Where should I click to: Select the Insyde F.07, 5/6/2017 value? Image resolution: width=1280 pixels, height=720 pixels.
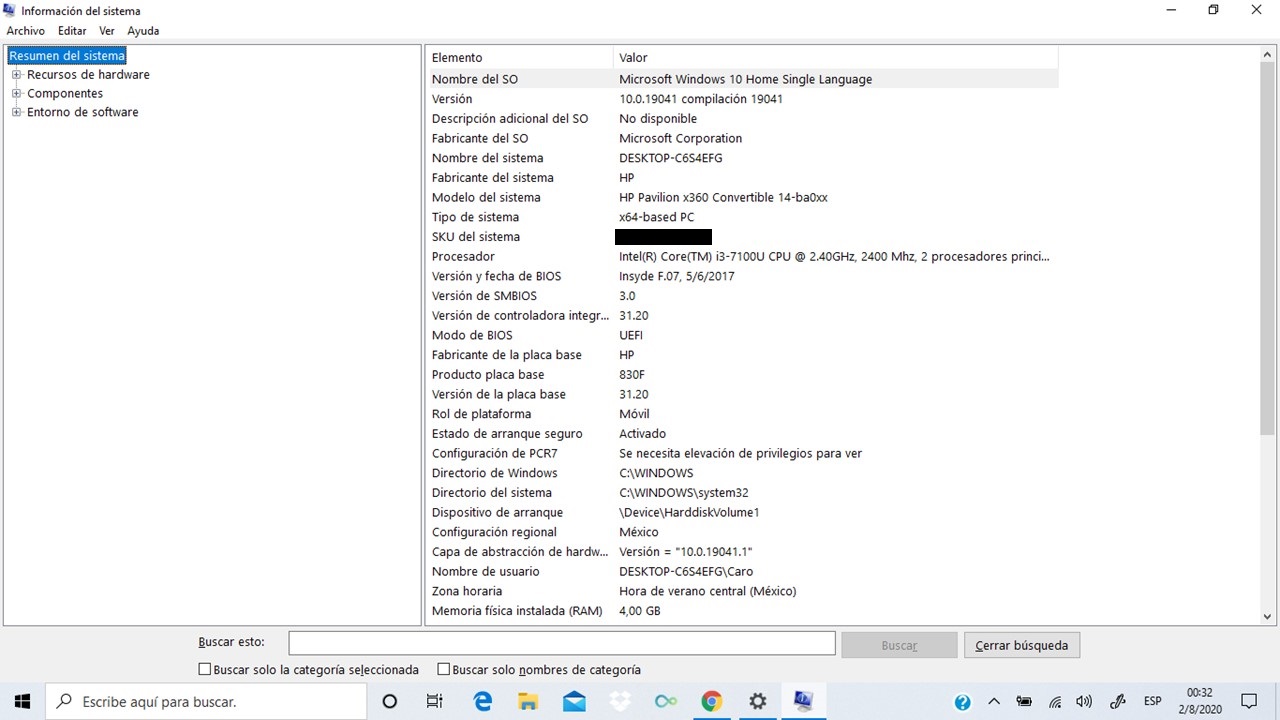pyautogui.click(x=677, y=276)
